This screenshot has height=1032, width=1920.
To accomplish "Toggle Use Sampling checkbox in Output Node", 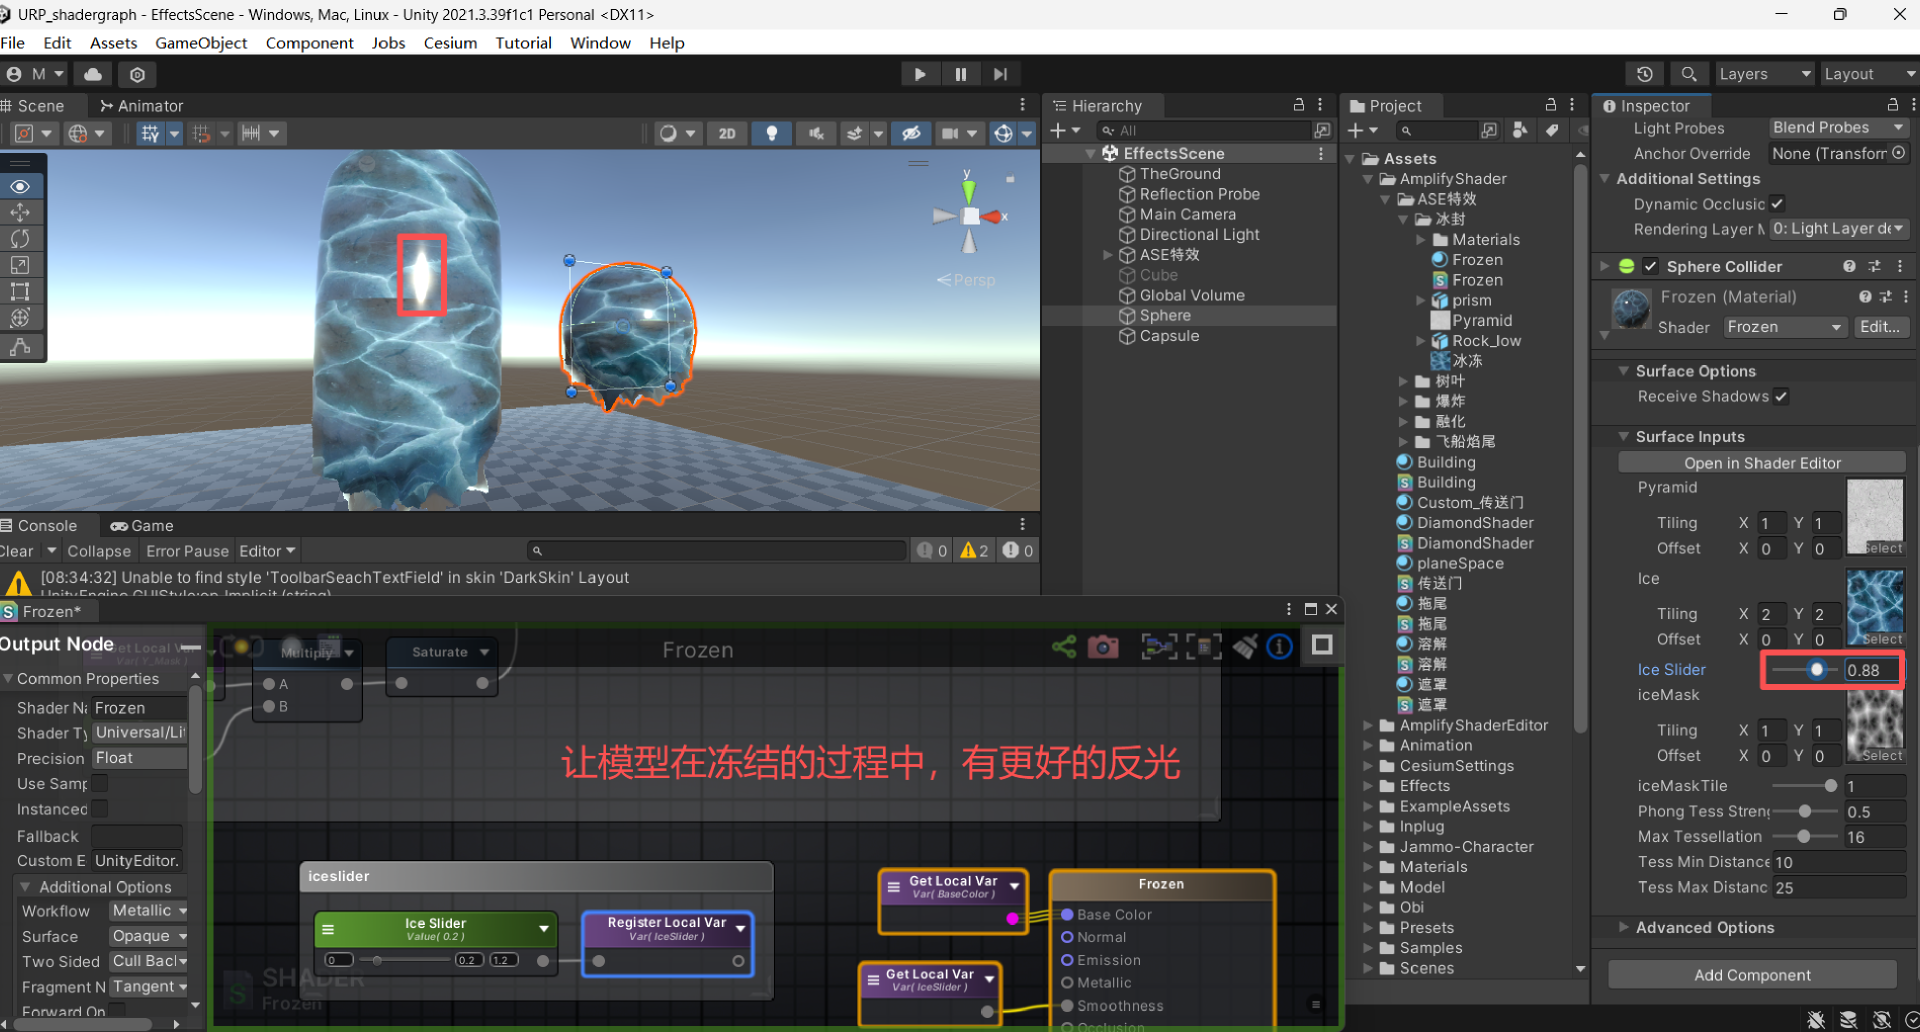I will tap(100, 783).
